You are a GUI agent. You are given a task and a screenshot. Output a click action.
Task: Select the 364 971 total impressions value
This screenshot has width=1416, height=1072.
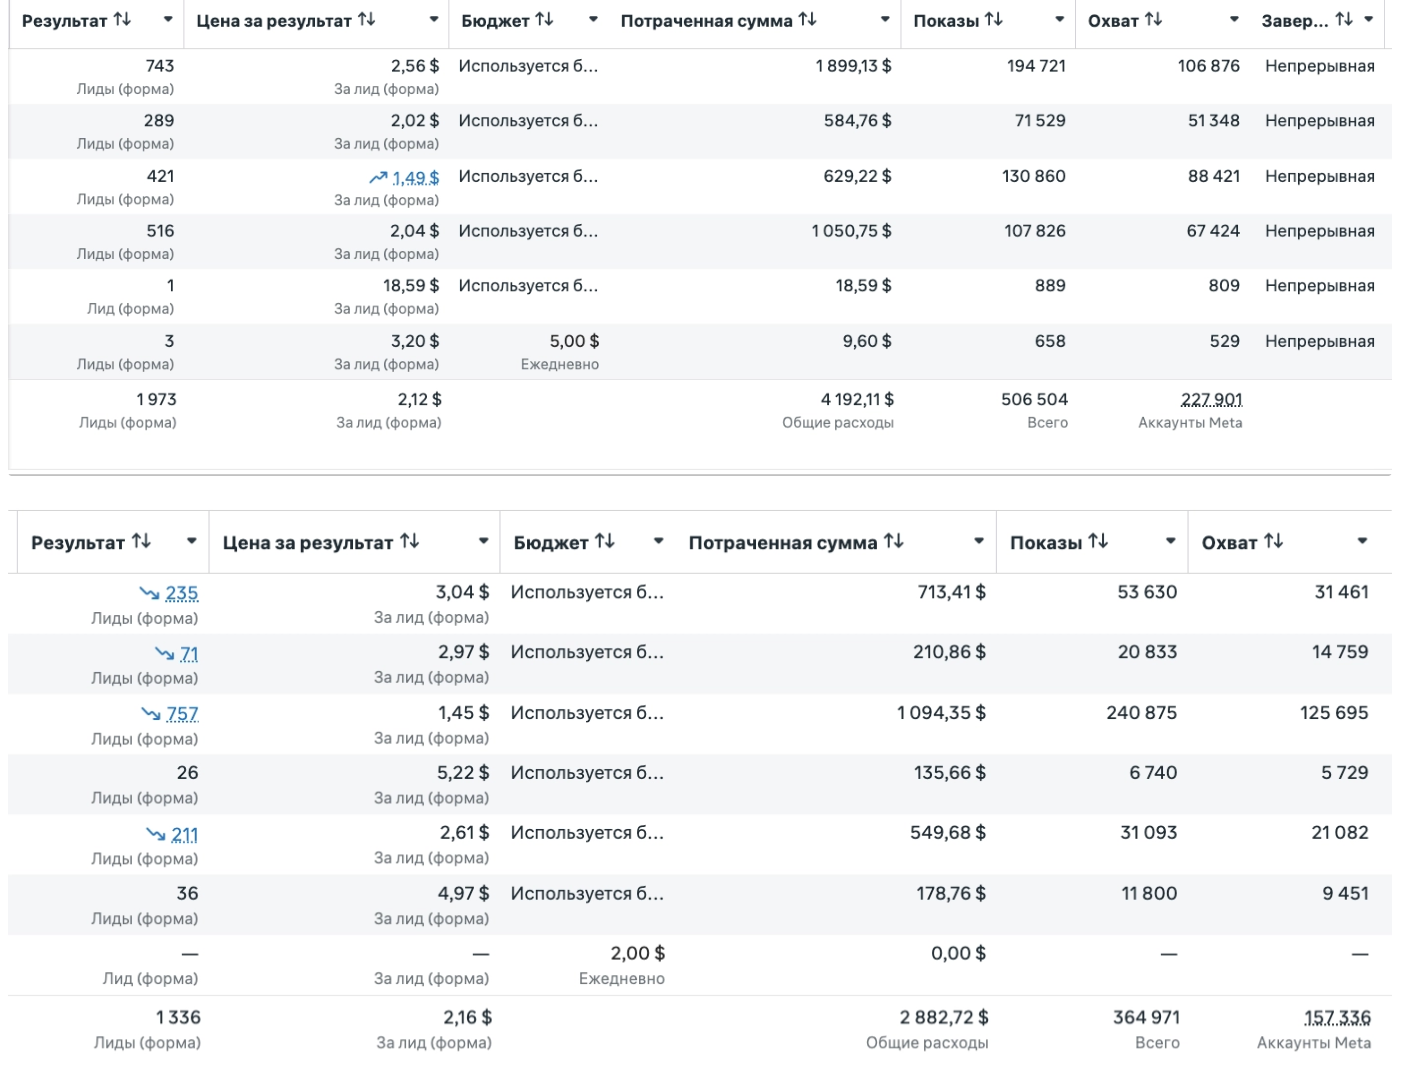pos(1146,1018)
